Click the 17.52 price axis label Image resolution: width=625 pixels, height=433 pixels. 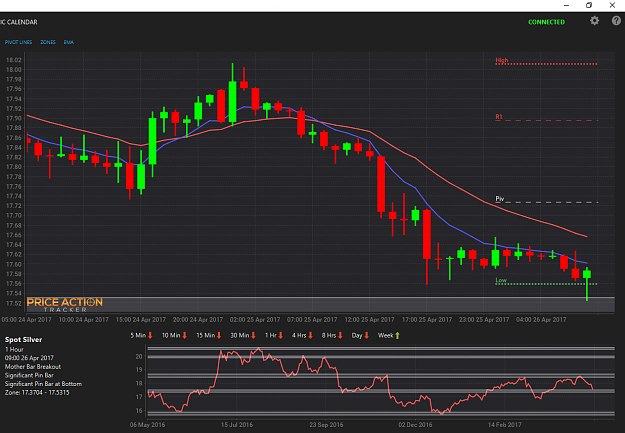pyautogui.click(x=14, y=303)
